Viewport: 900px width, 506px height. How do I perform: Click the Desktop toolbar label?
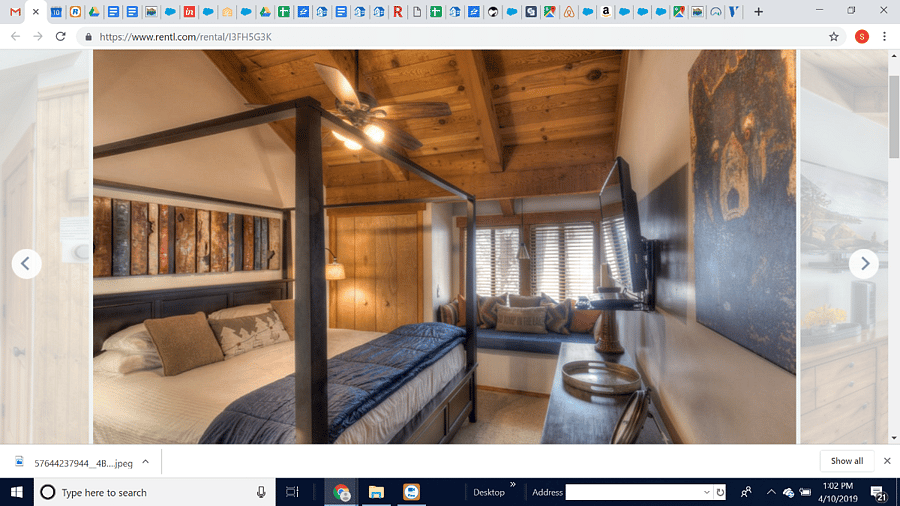point(488,492)
